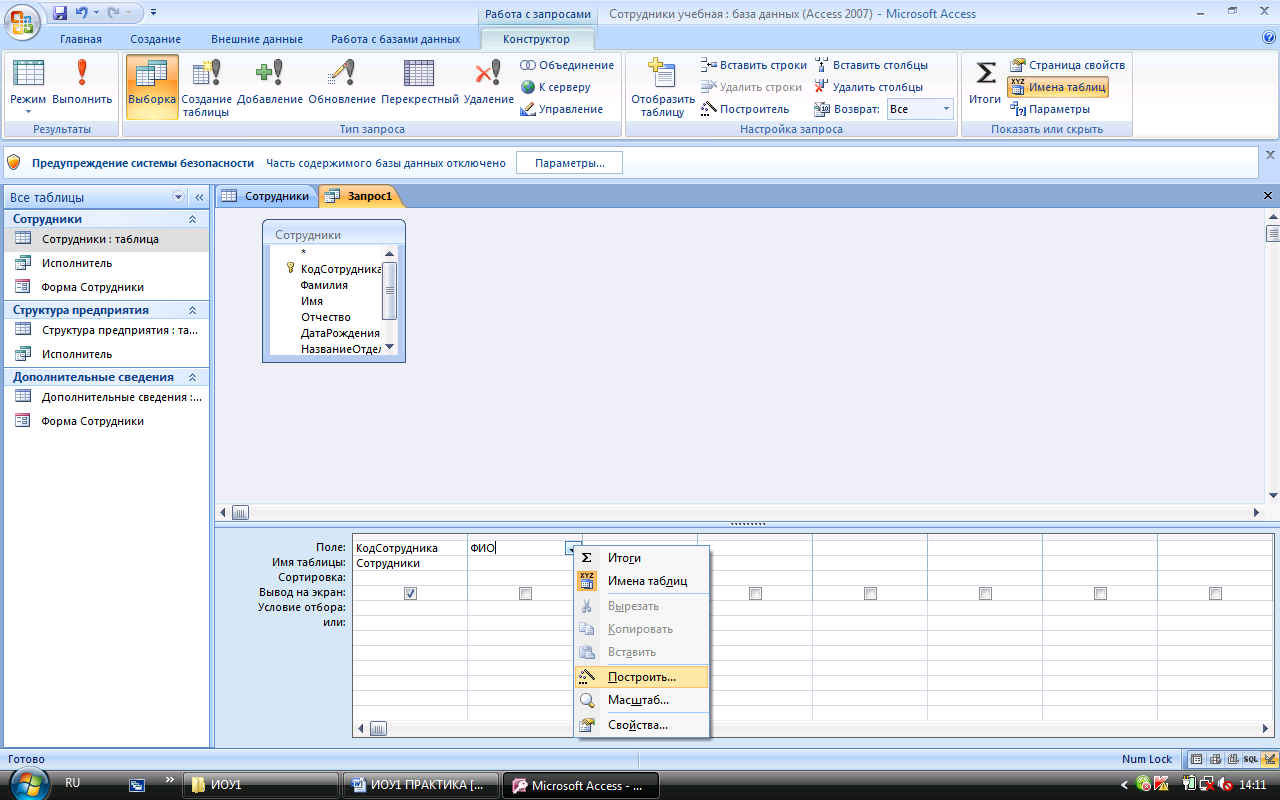Choose Итоги in context menu
The image size is (1280, 800).
pyautogui.click(x=642, y=558)
